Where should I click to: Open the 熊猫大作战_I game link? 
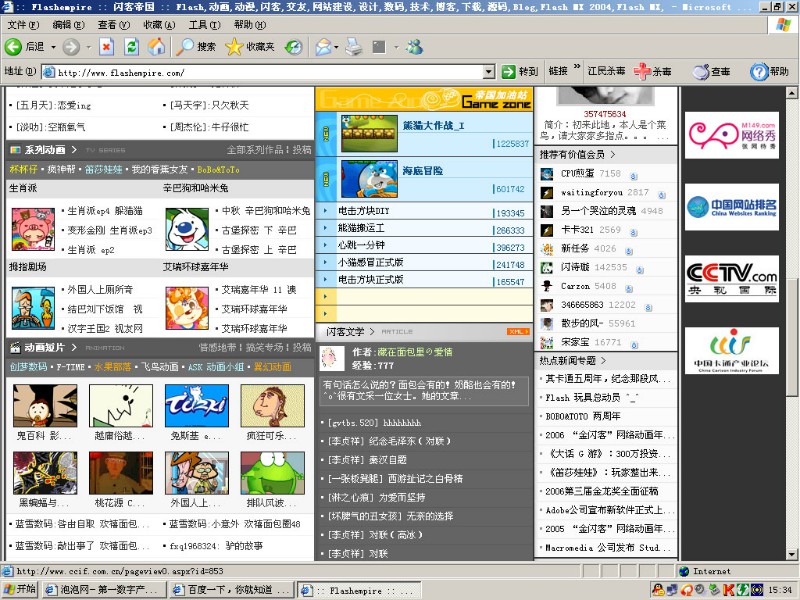point(433,126)
